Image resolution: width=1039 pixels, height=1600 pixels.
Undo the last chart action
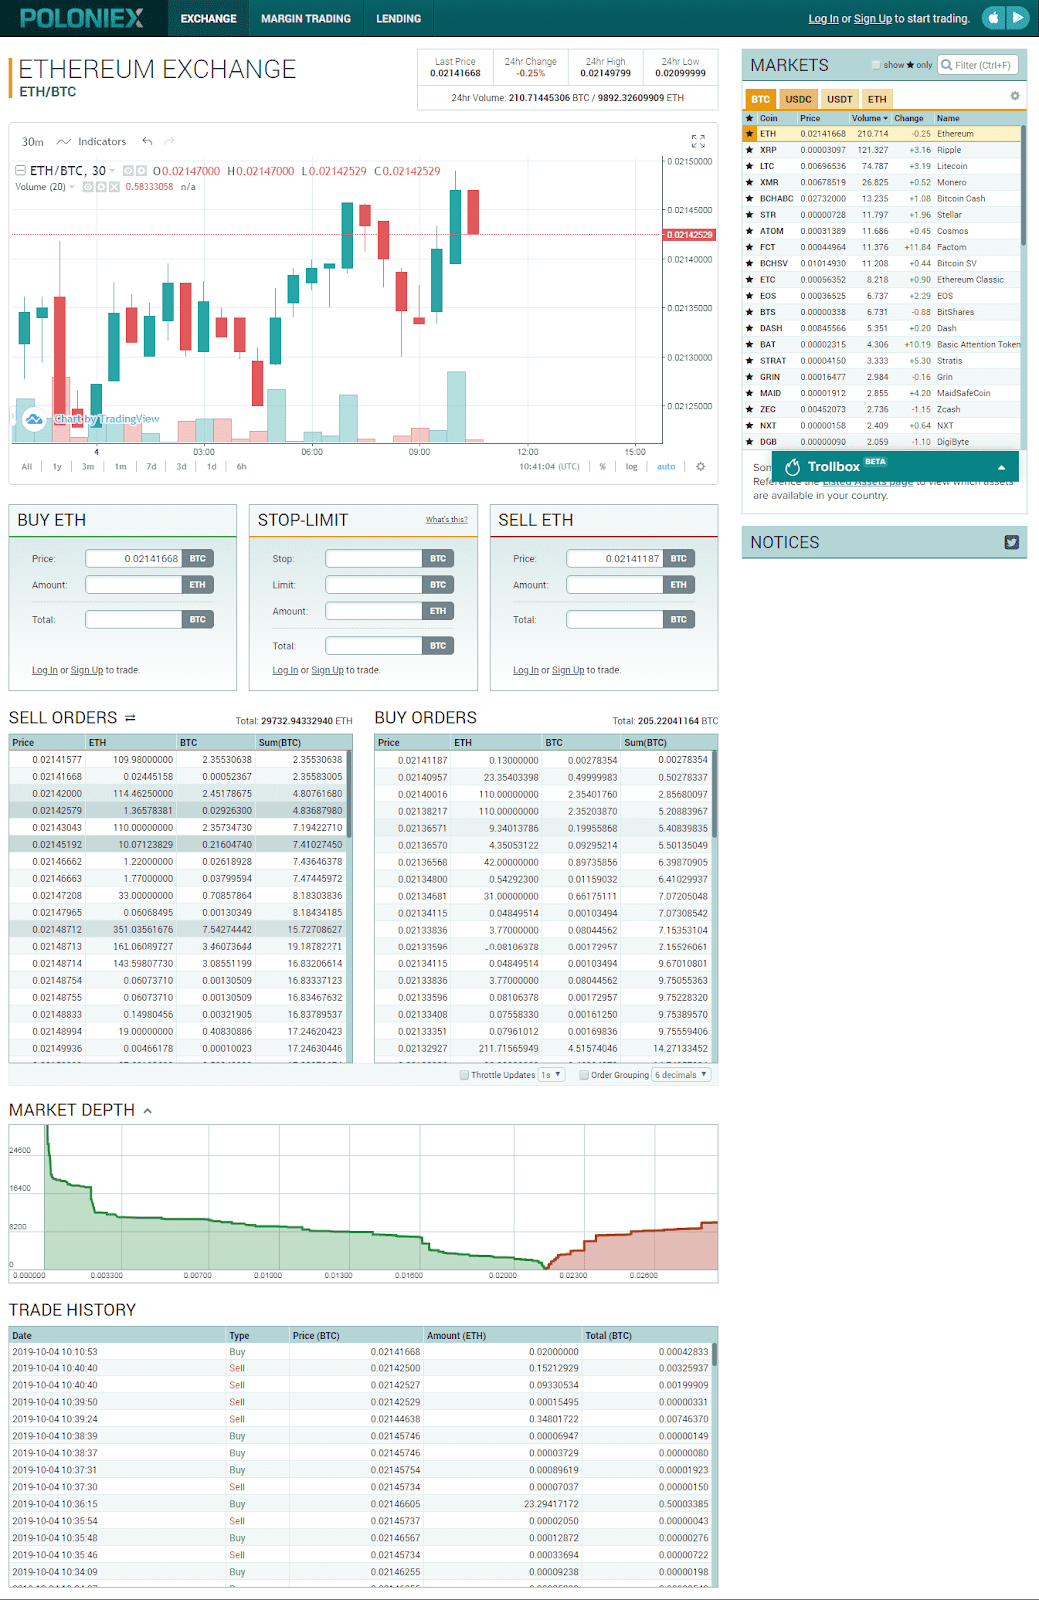pyautogui.click(x=148, y=141)
